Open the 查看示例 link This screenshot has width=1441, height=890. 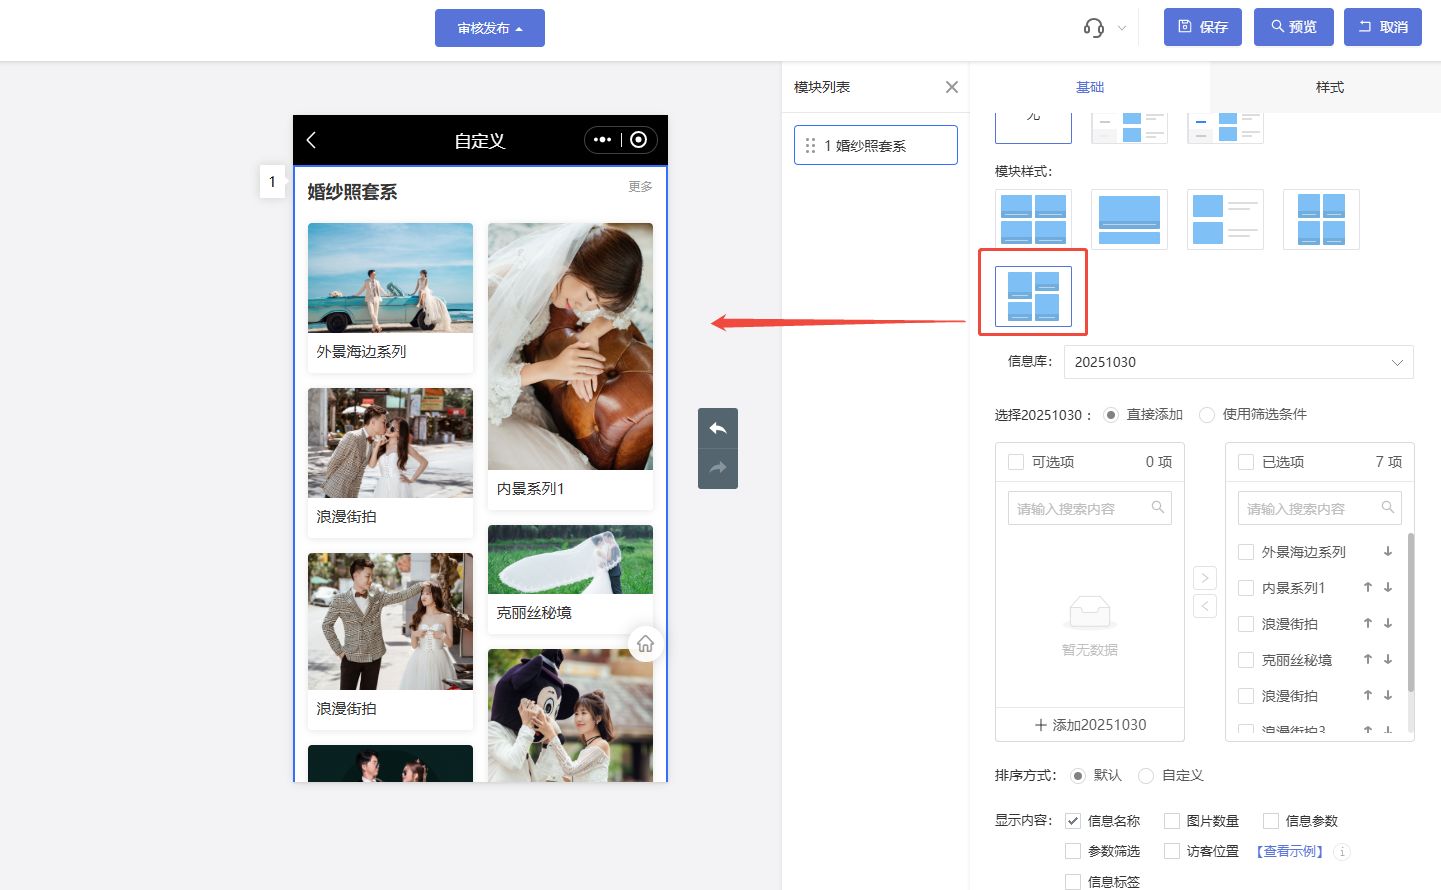1290,852
